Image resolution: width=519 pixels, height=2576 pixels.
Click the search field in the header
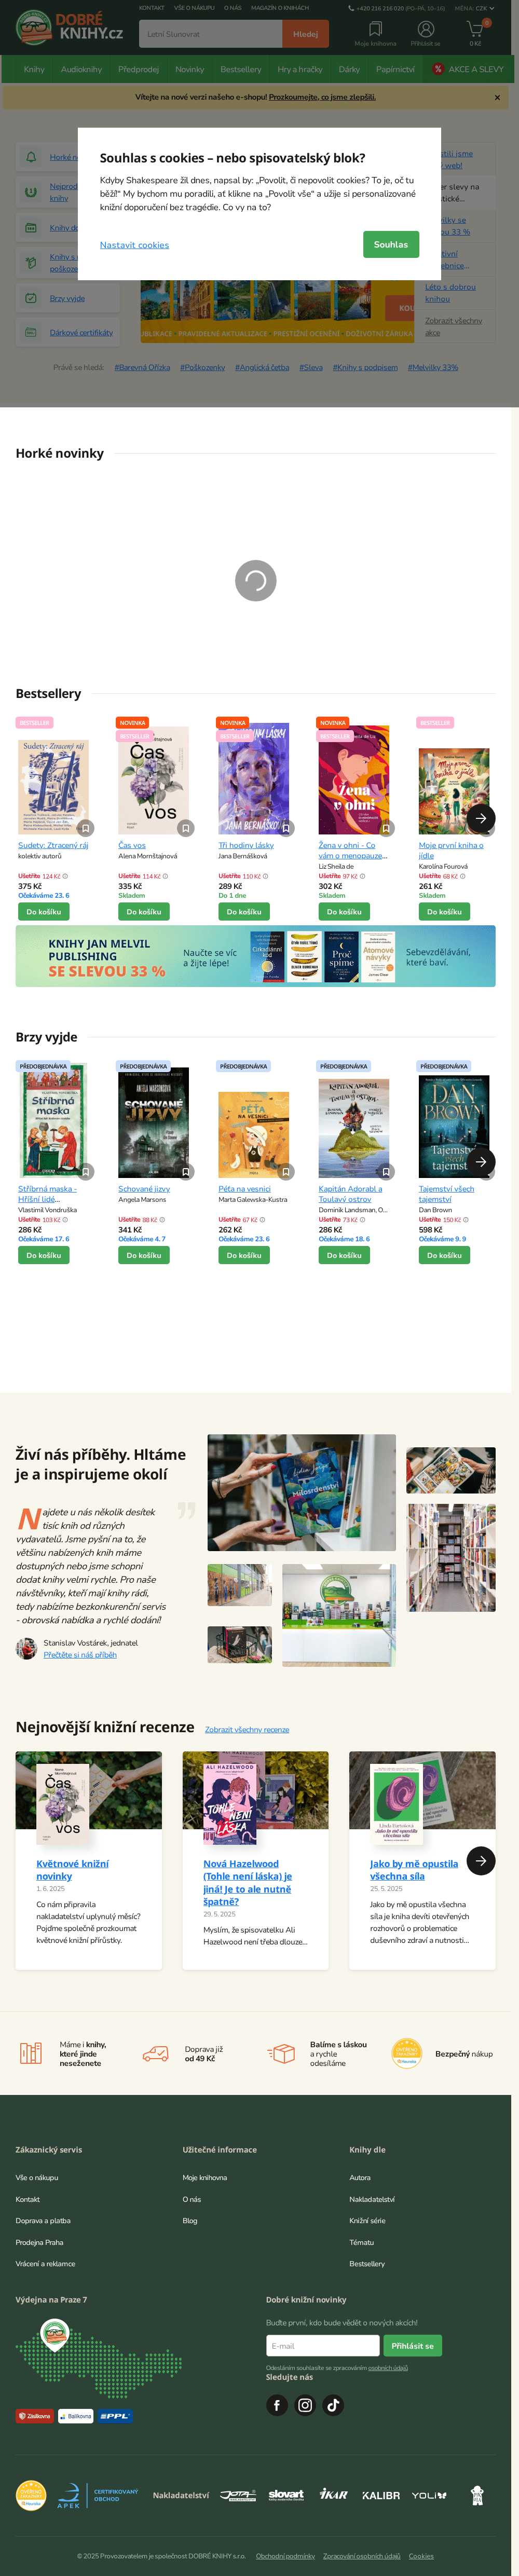pyautogui.click(x=211, y=34)
